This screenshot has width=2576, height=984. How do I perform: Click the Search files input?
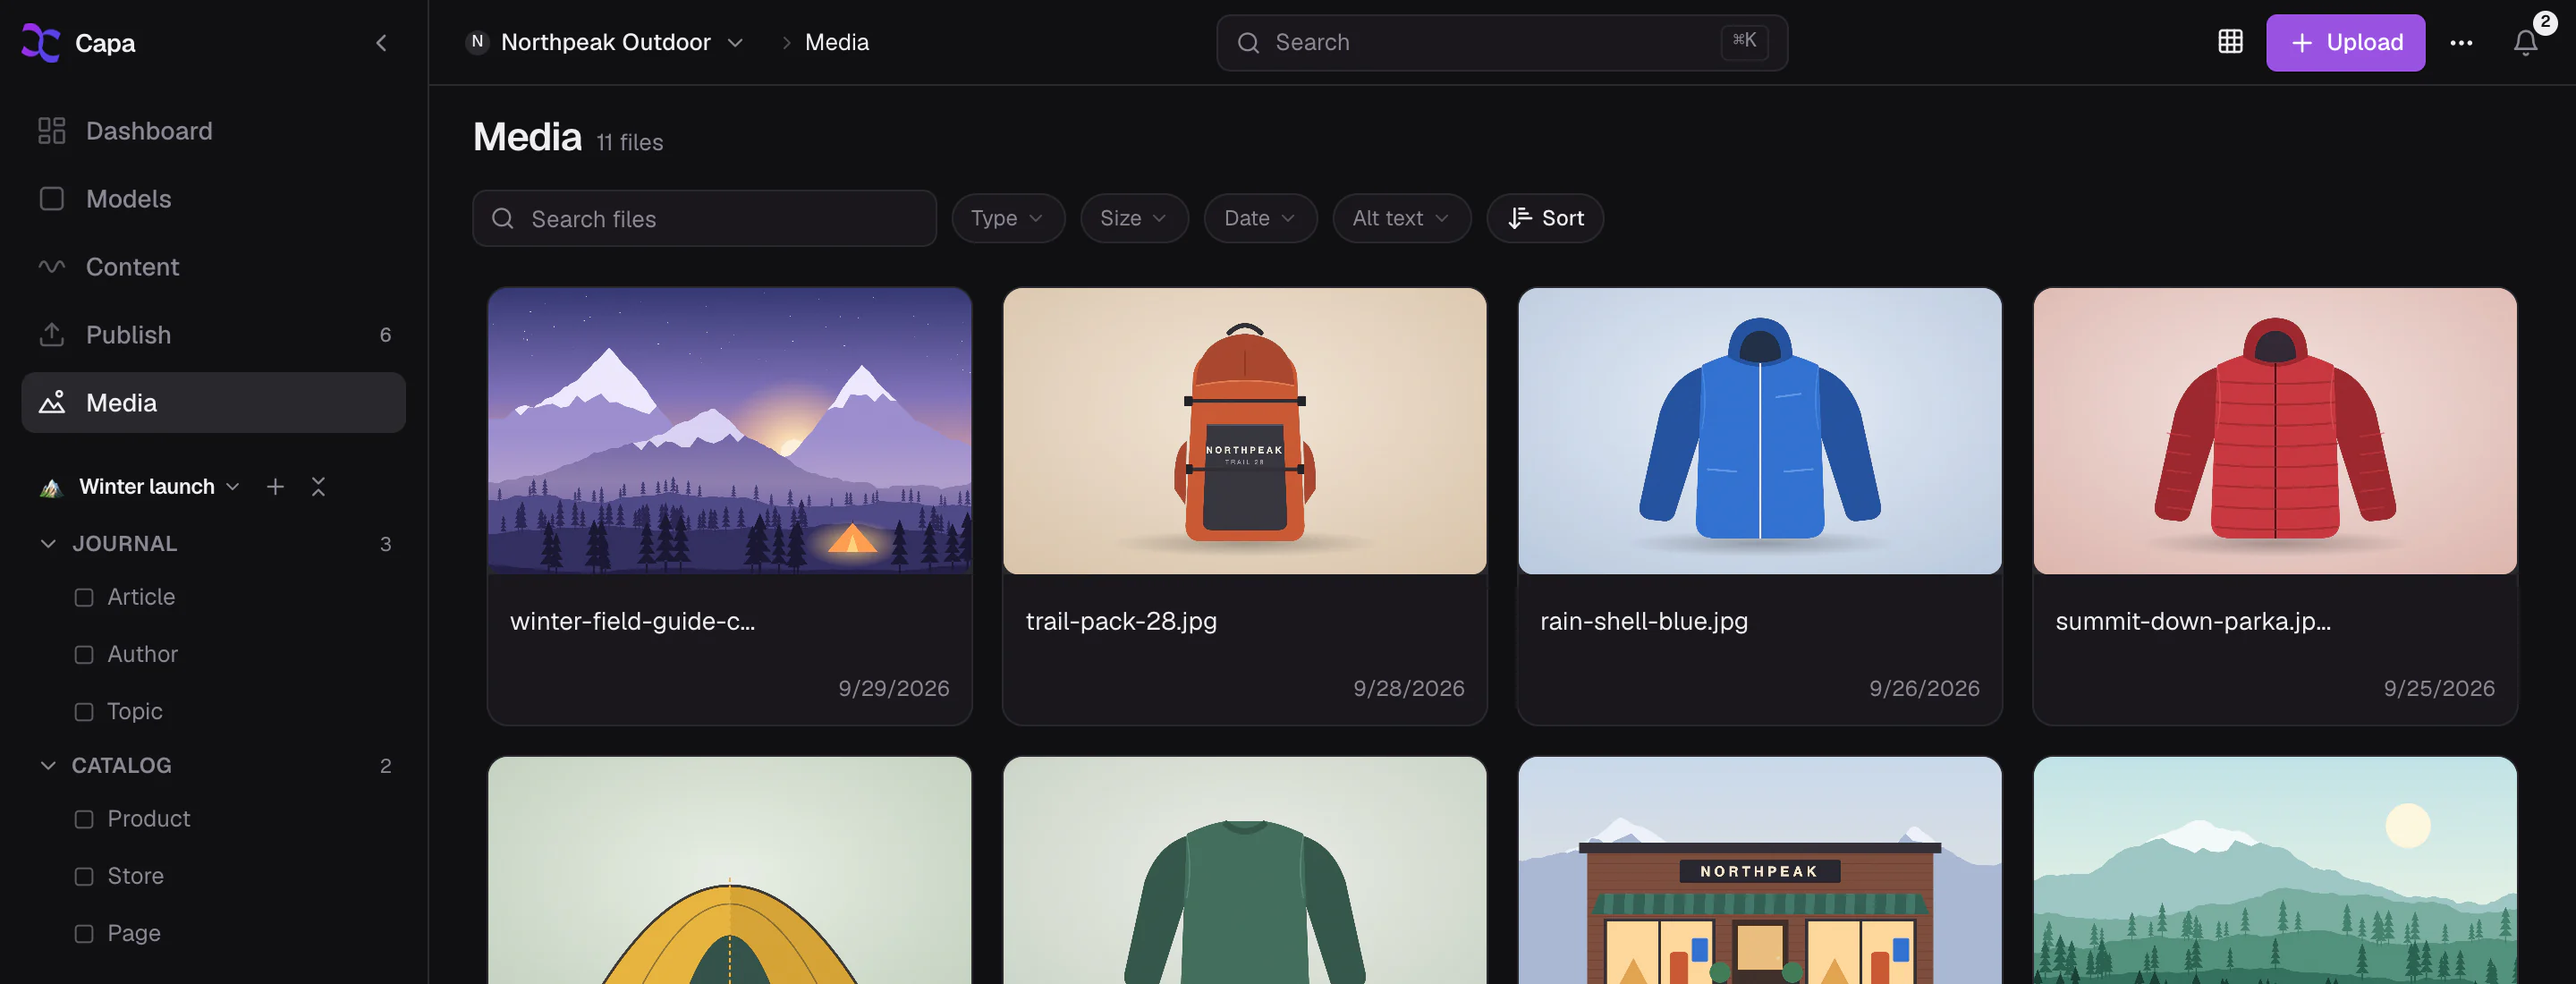[704, 219]
